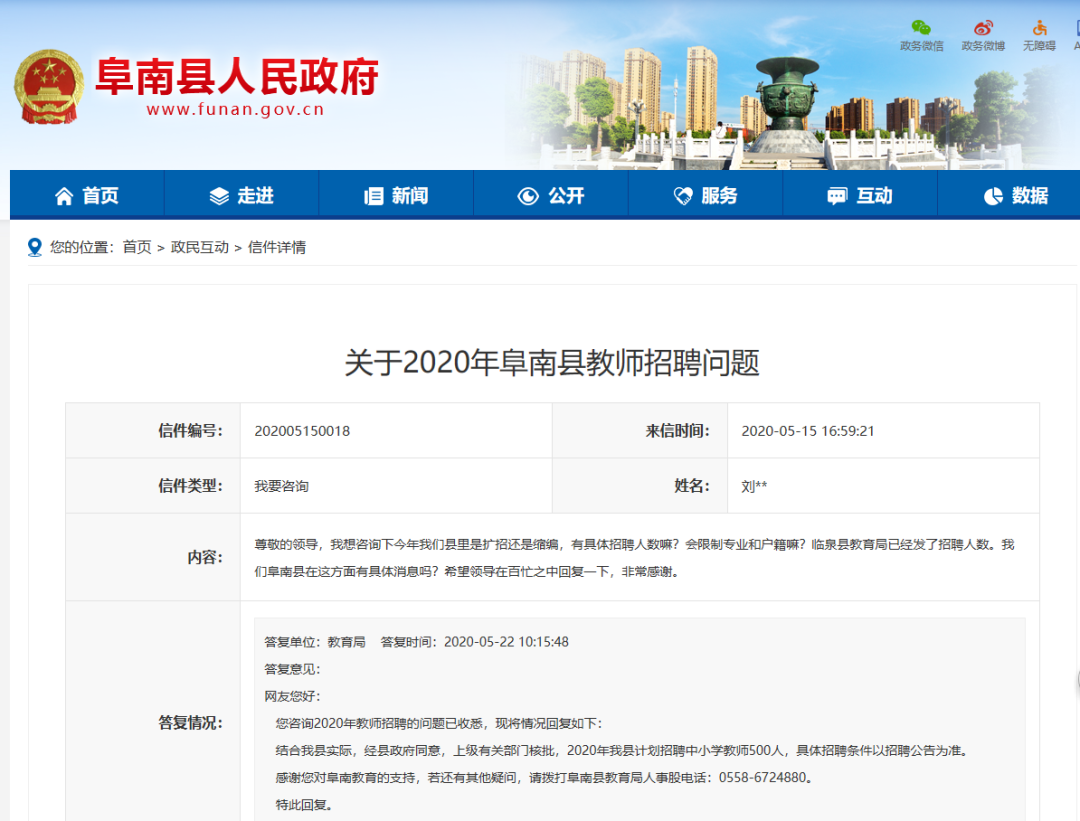Click the house icon beside 首页
This screenshot has width=1080, height=821.
[x=64, y=196]
